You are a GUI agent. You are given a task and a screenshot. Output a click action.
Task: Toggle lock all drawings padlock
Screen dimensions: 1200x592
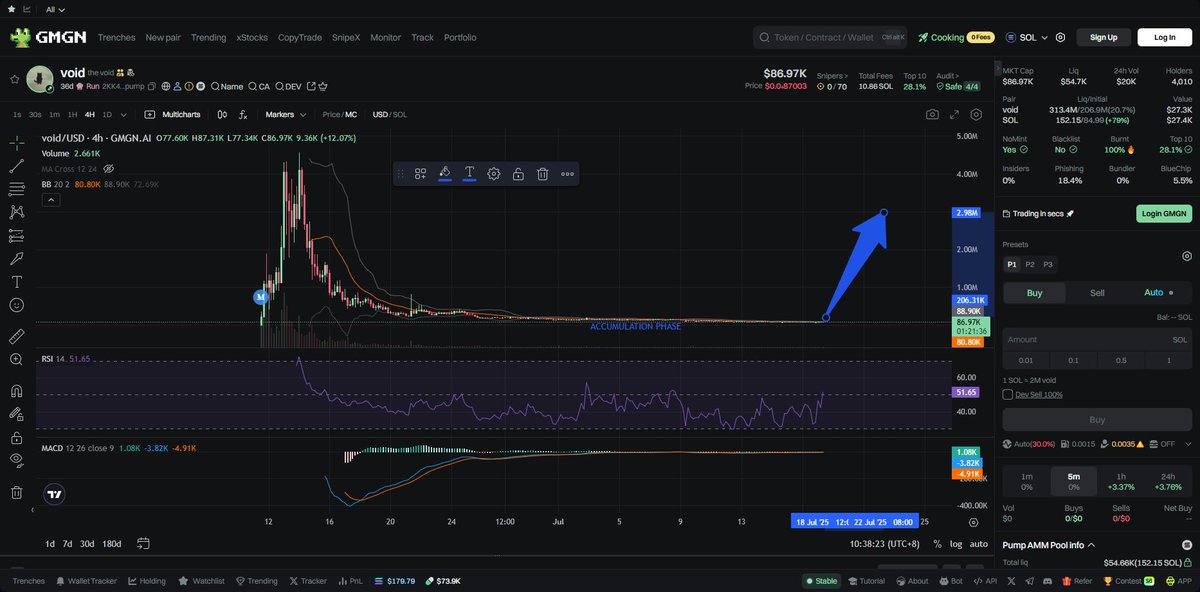17,437
